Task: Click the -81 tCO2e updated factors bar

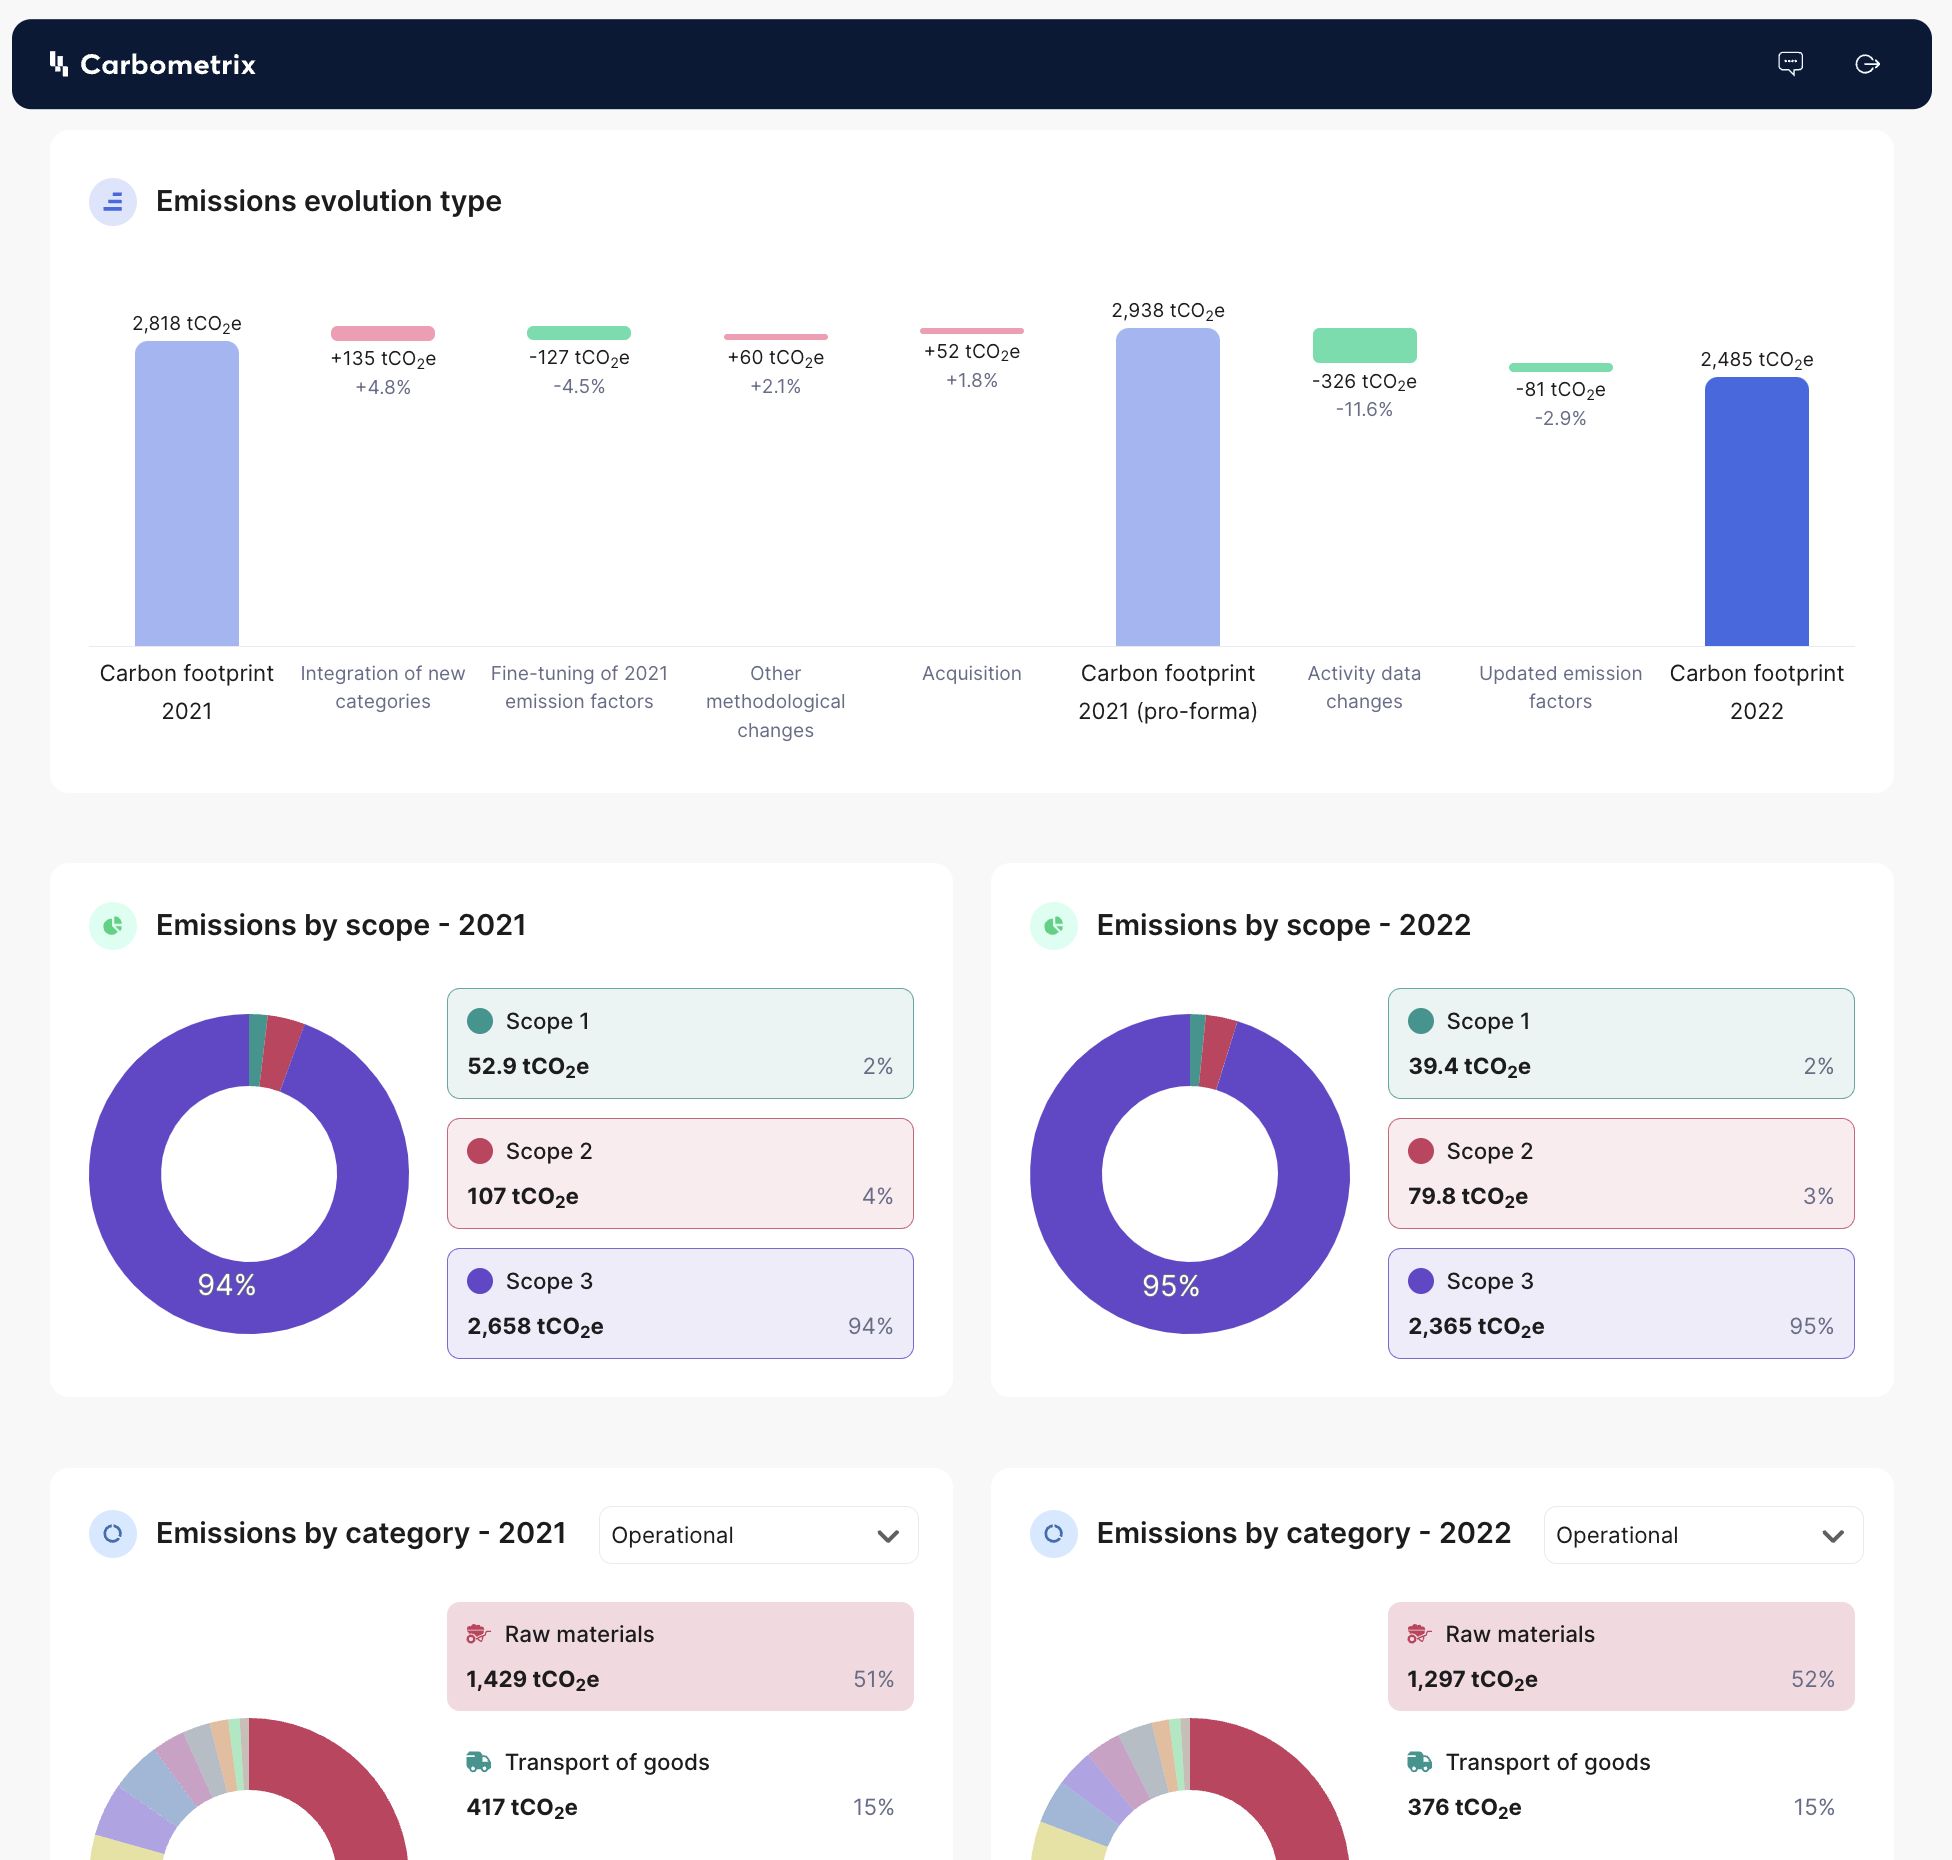Action: (x=1561, y=368)
